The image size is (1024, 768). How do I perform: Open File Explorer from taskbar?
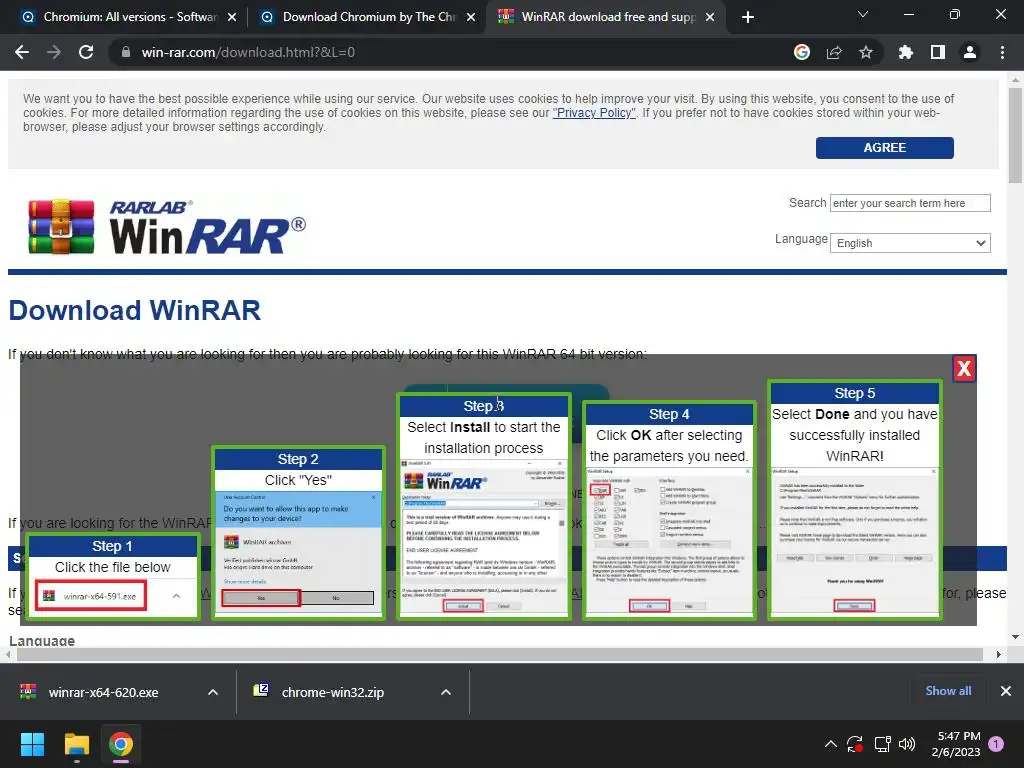point(76,744)
